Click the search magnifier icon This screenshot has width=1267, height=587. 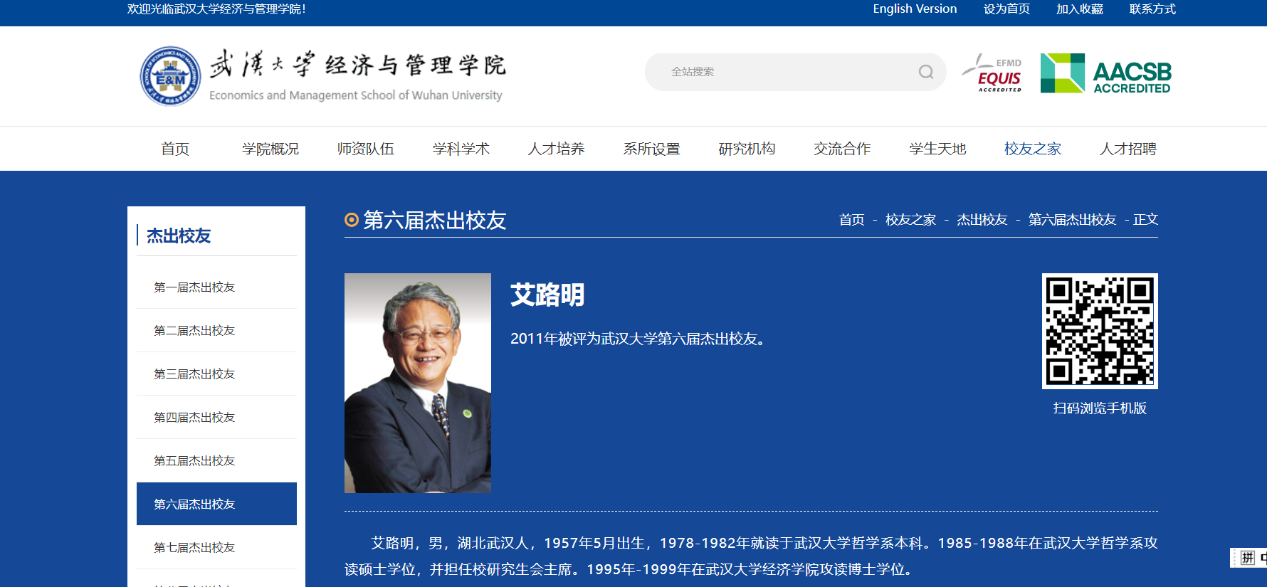coord(926,72)
